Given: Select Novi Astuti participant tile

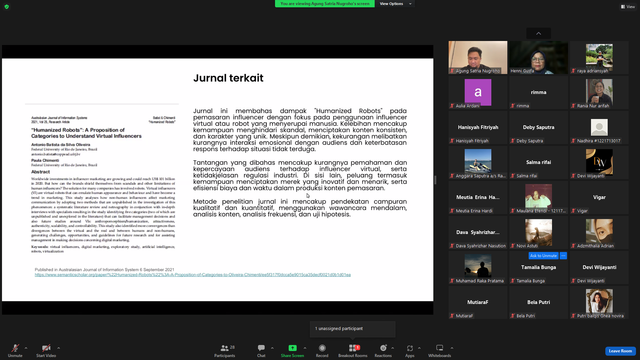Looking at the screenshot, I should (538, 233).
